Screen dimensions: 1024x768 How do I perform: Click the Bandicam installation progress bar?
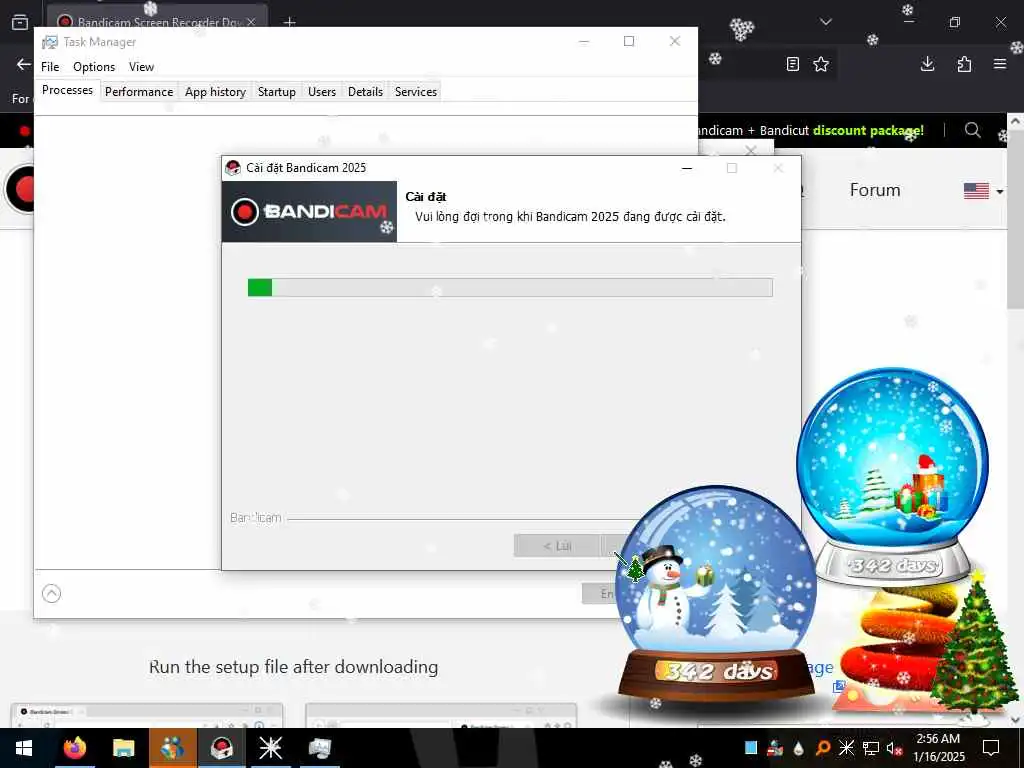(x=510, y=287)
